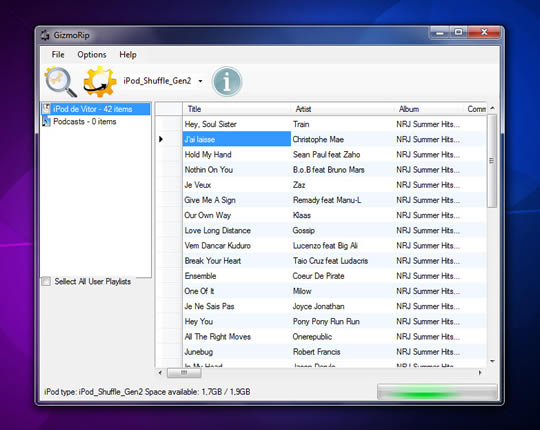Select the song J'ai laisse
Screen dimensions: 540x430
point(236,139)
